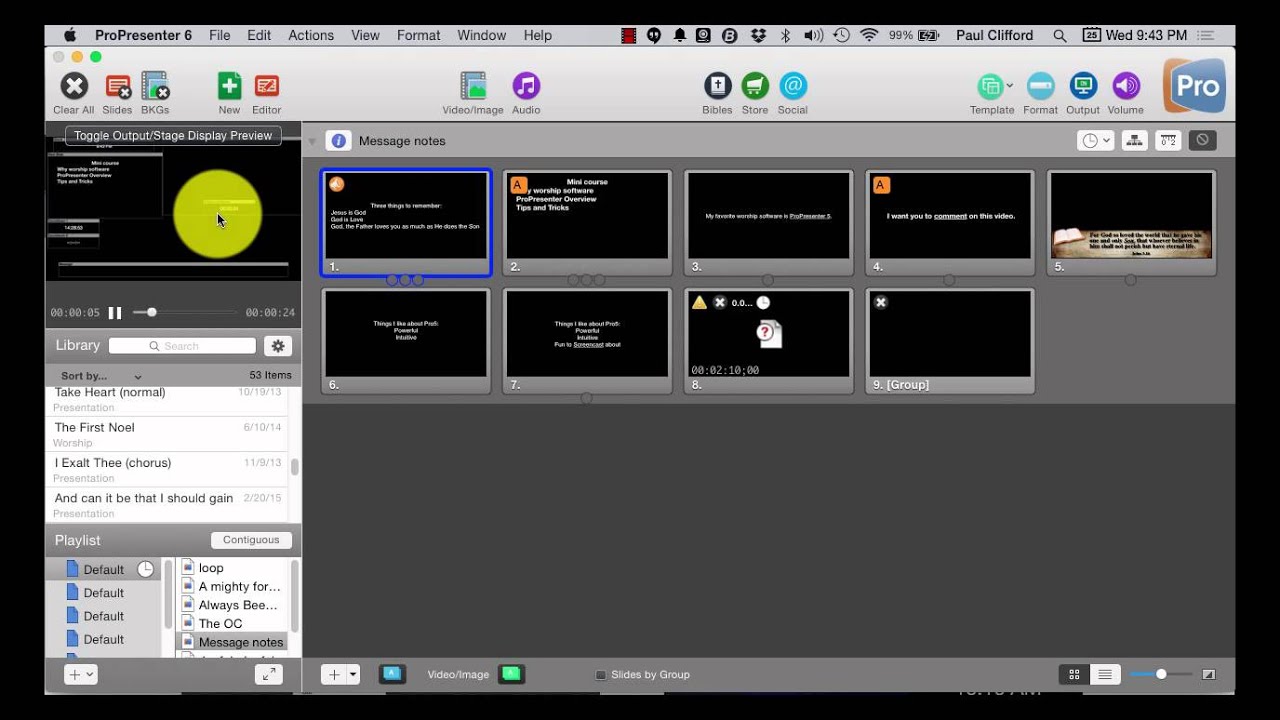
Task: Open the Format menu in the menu bar
Action: pos(418,35)
